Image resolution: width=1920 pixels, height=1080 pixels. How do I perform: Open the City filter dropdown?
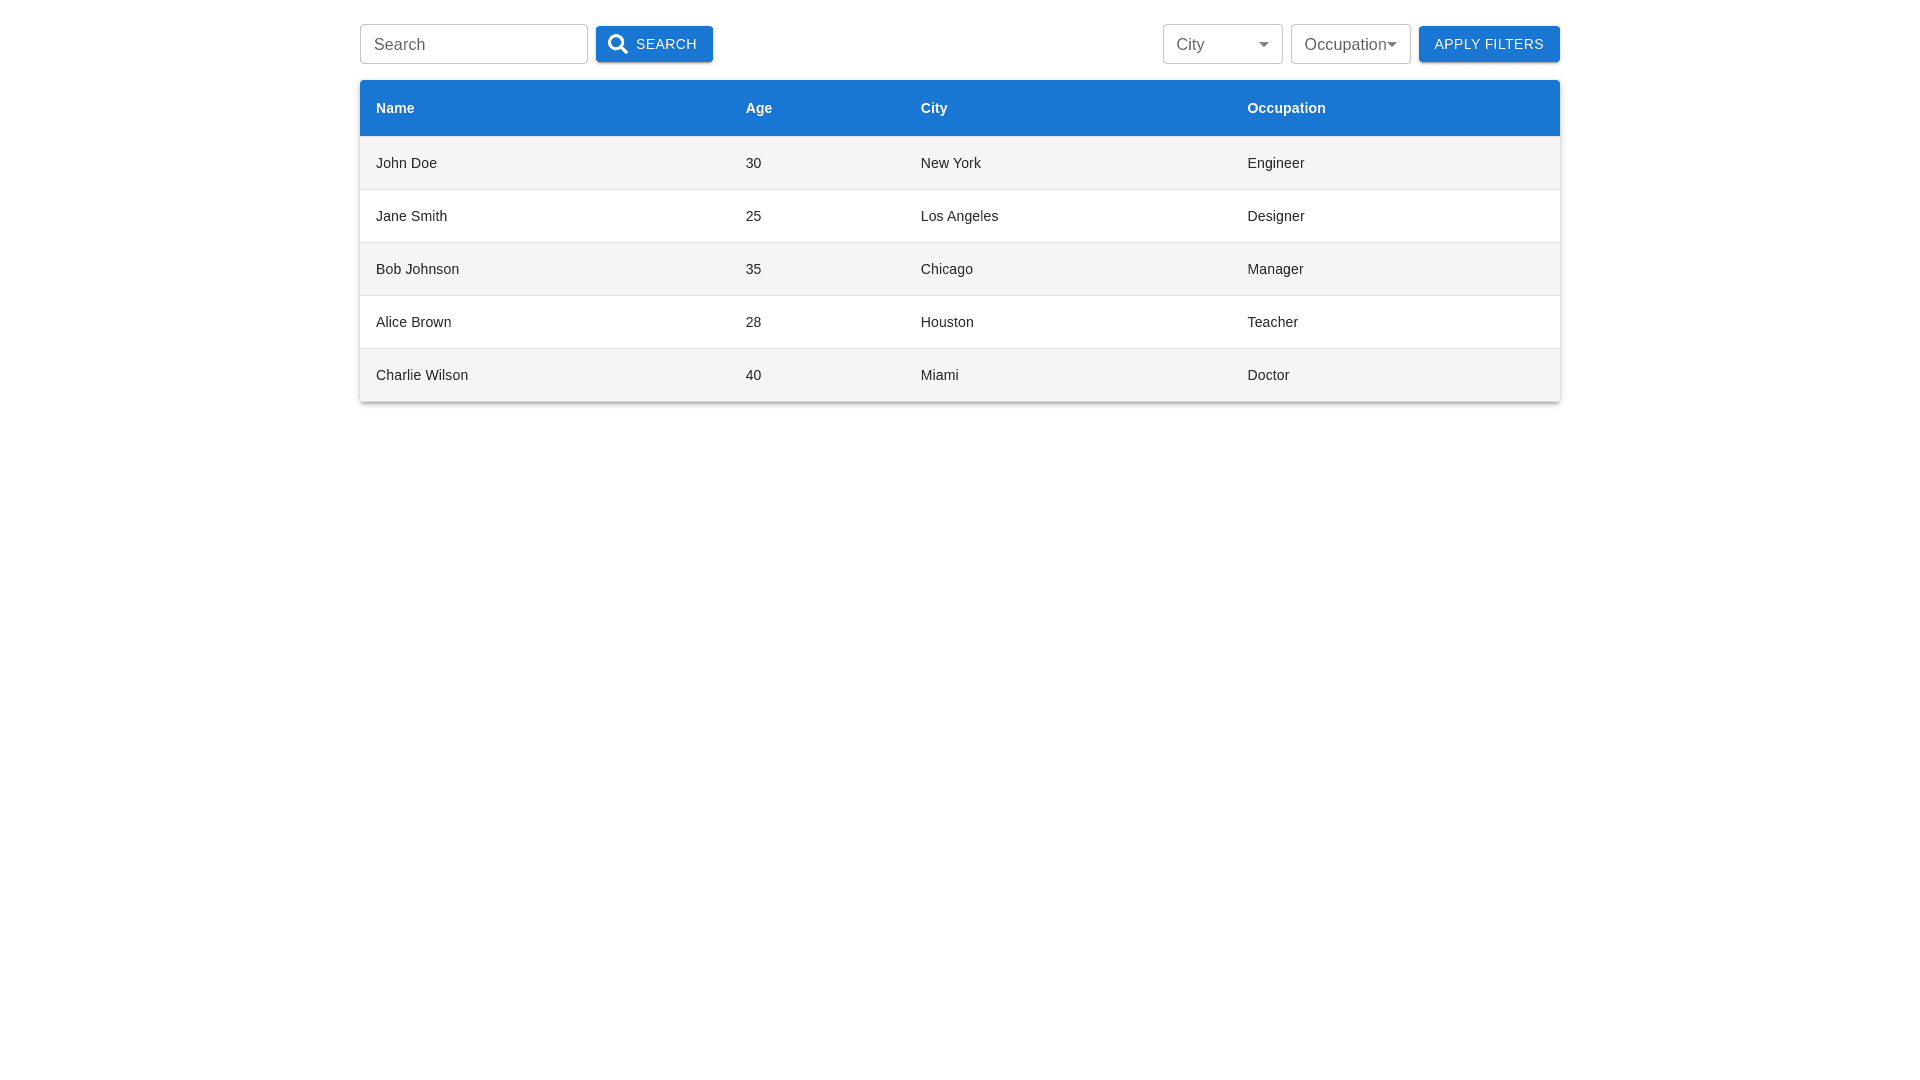[x=1210, y=44]
